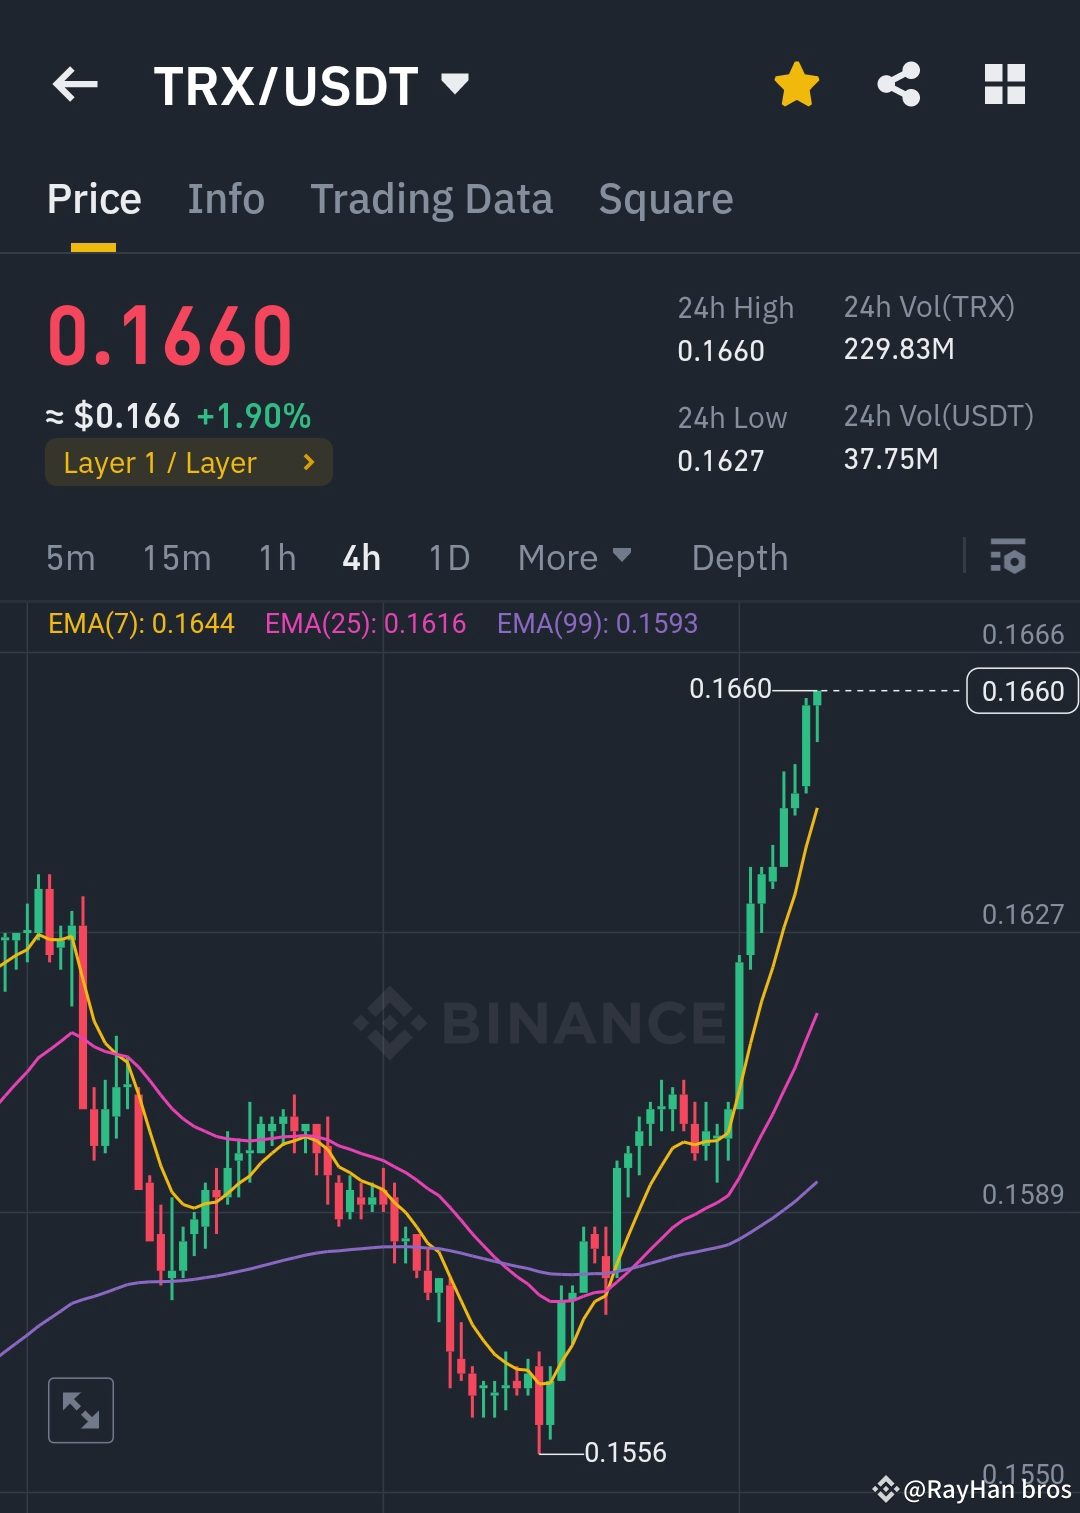
Task: Select the Info section
Action: (224, 198)
